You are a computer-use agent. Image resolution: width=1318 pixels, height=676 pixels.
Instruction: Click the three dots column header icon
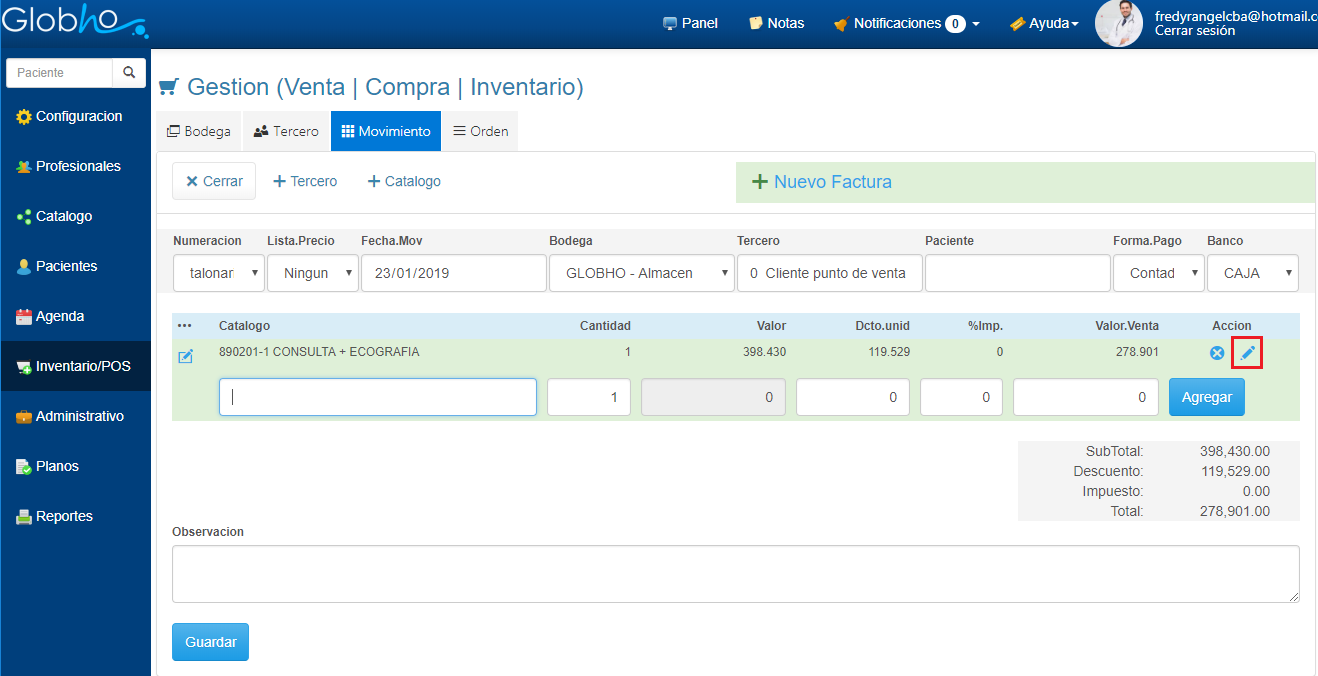(x=184, y=326)
